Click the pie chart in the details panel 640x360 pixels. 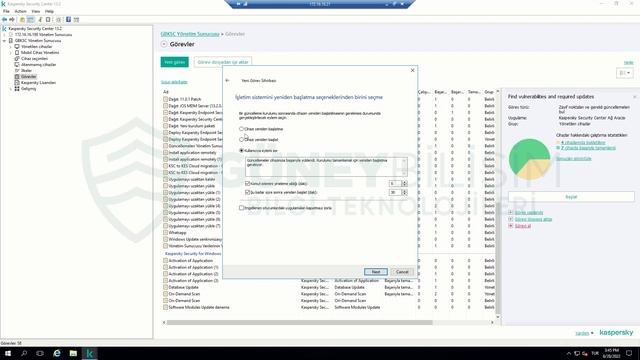pos(529,159)
